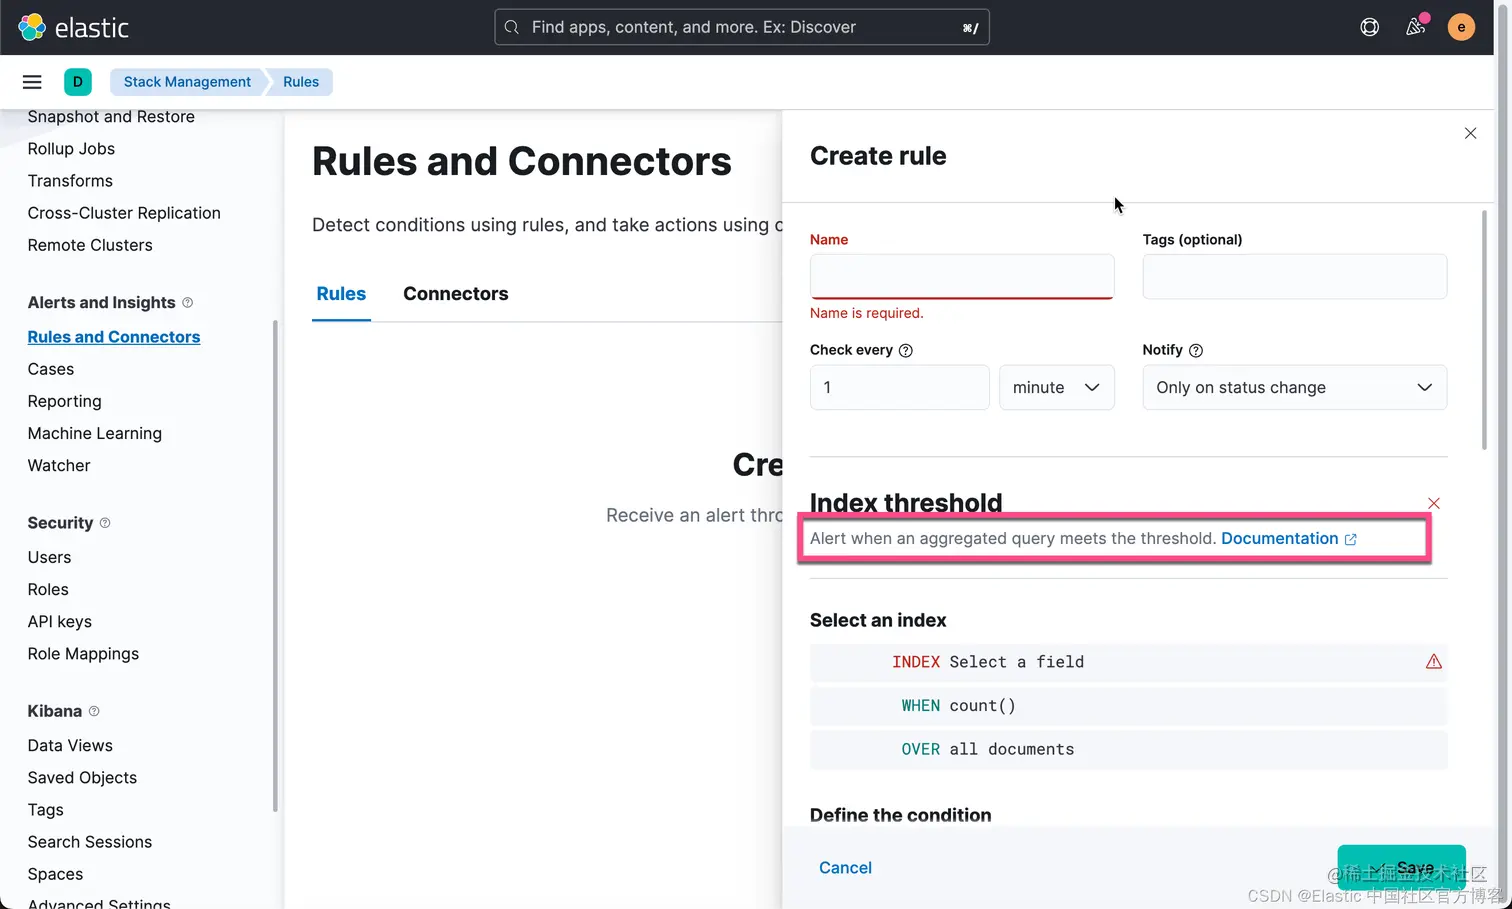The image size is (1512, 909).
Task: Open Reporting in sidebar
Action: [65, 401]
